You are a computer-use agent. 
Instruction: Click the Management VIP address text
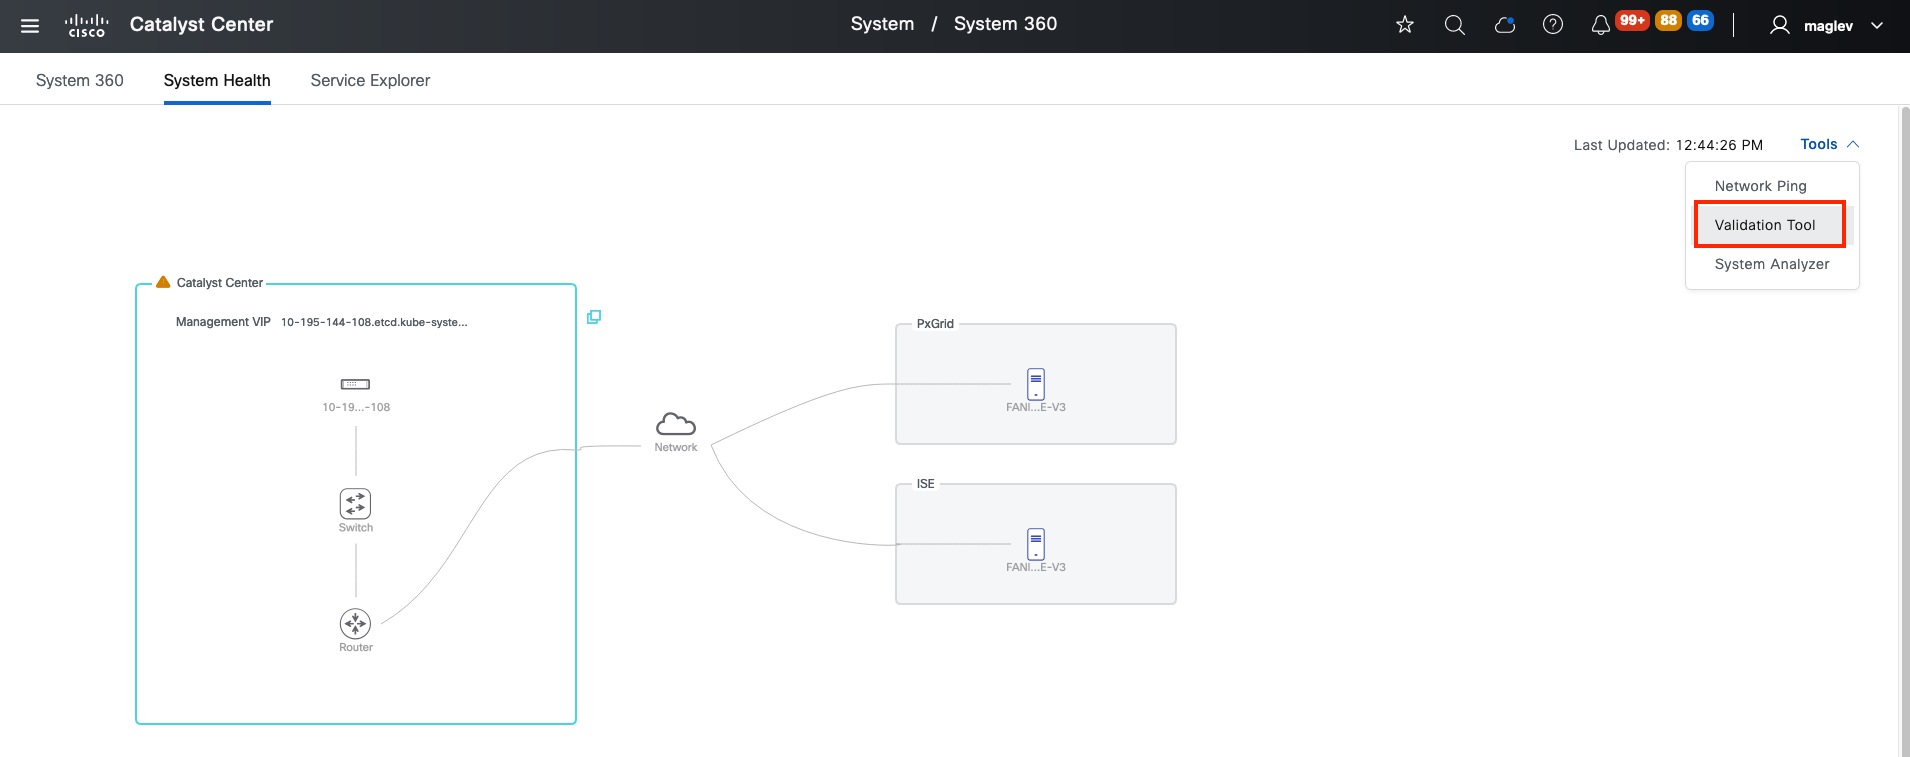(x=374, y=322)
